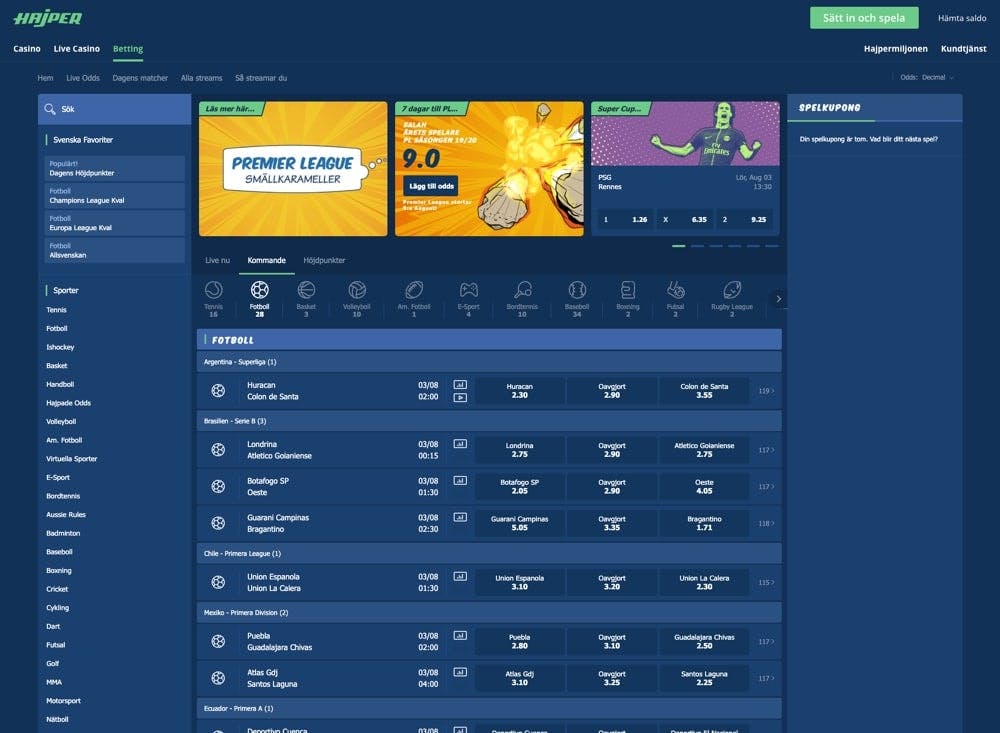Select the Bordtennis sport icon
1000x733 pixels.
pos(522,290)
